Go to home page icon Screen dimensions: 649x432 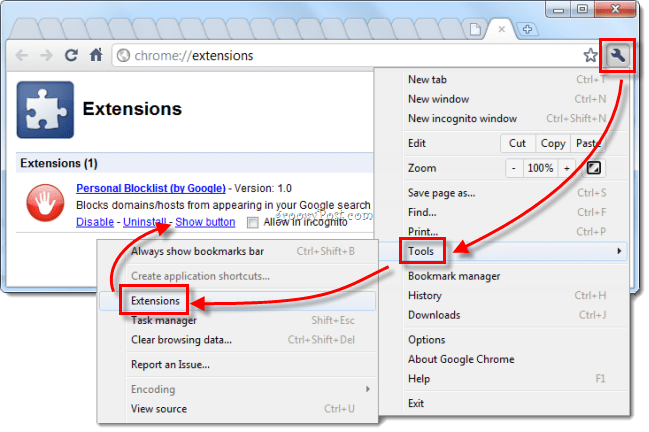(x=96, y=55)
